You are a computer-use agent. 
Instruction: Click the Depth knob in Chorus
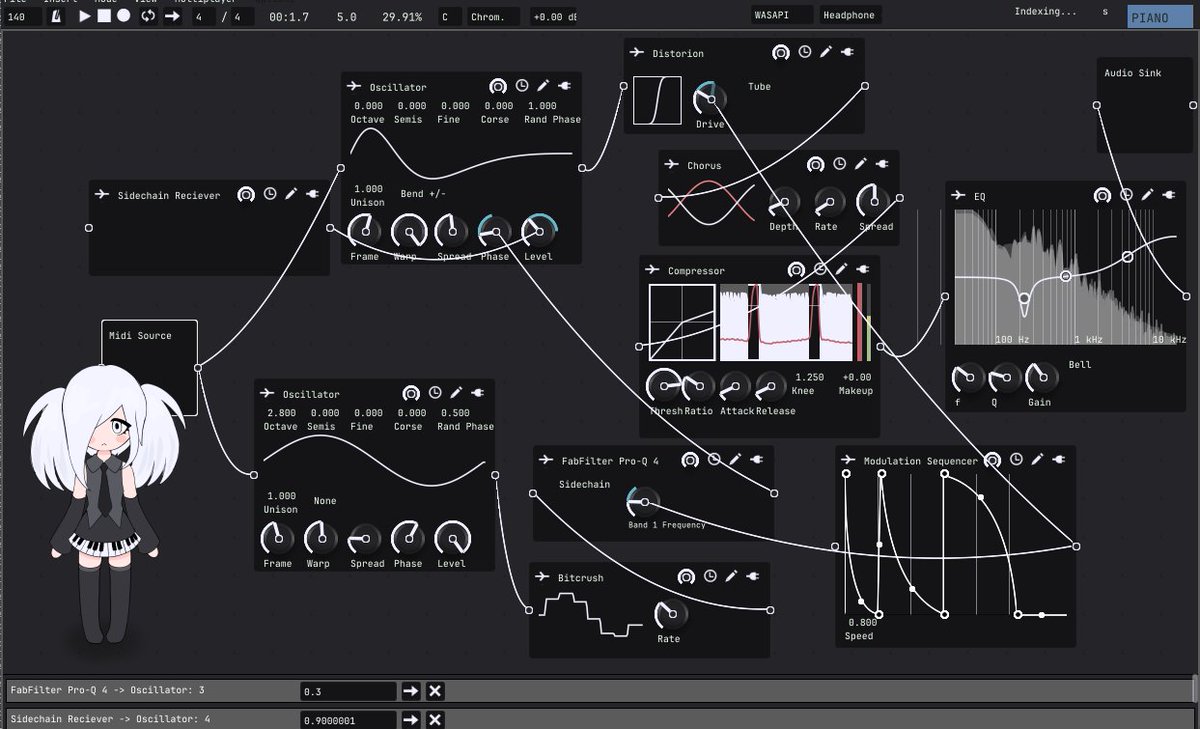point(784,203)
